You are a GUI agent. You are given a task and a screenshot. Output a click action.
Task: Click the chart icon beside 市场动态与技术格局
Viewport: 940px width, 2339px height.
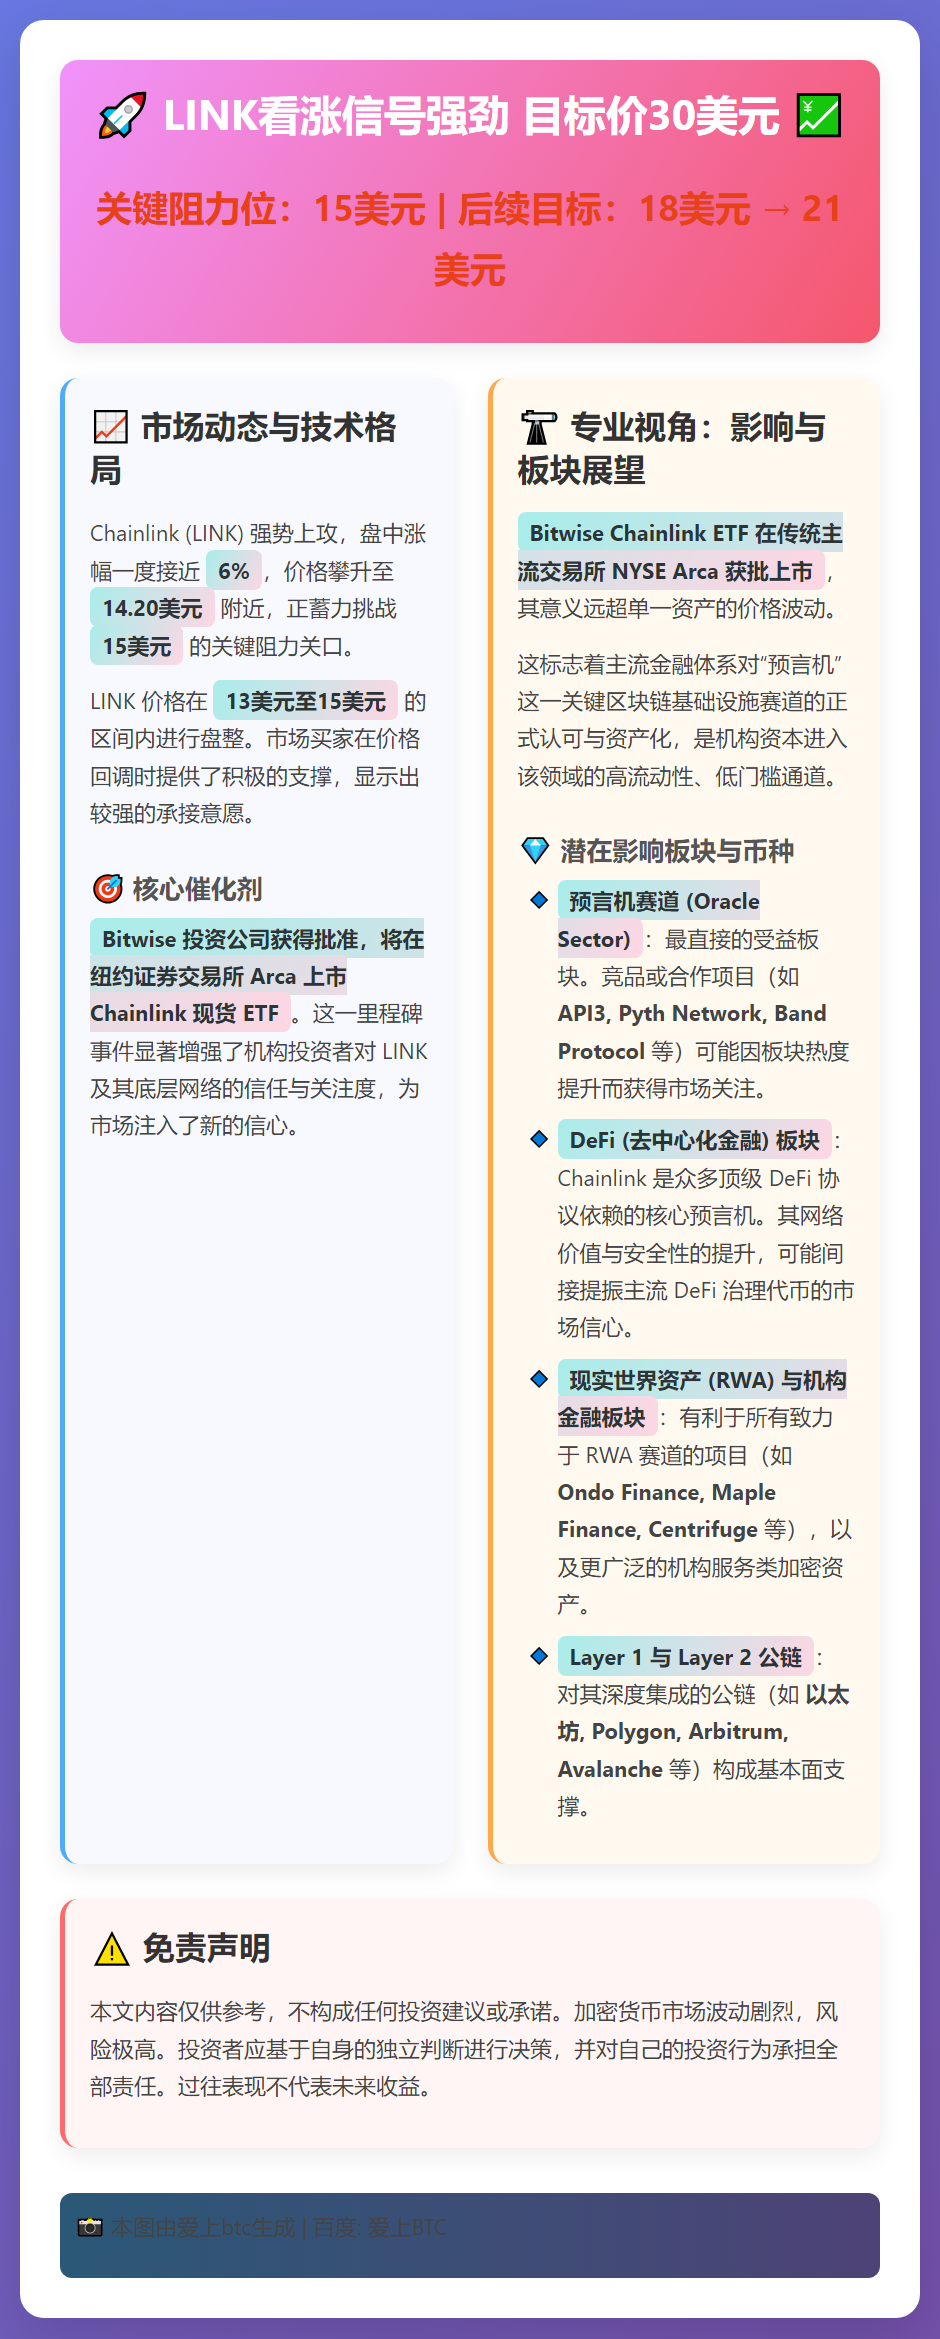[110, 427]
